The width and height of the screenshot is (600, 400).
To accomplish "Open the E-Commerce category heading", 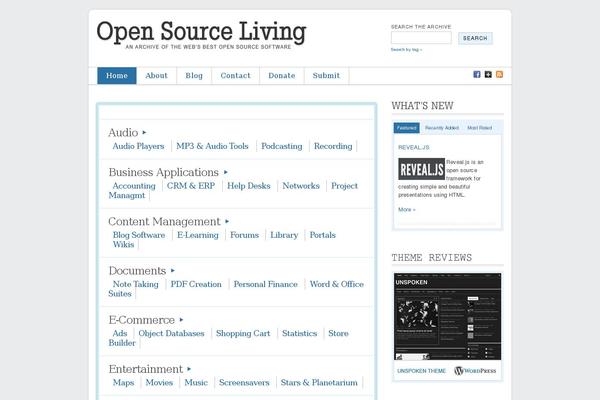I will (142, 320).
